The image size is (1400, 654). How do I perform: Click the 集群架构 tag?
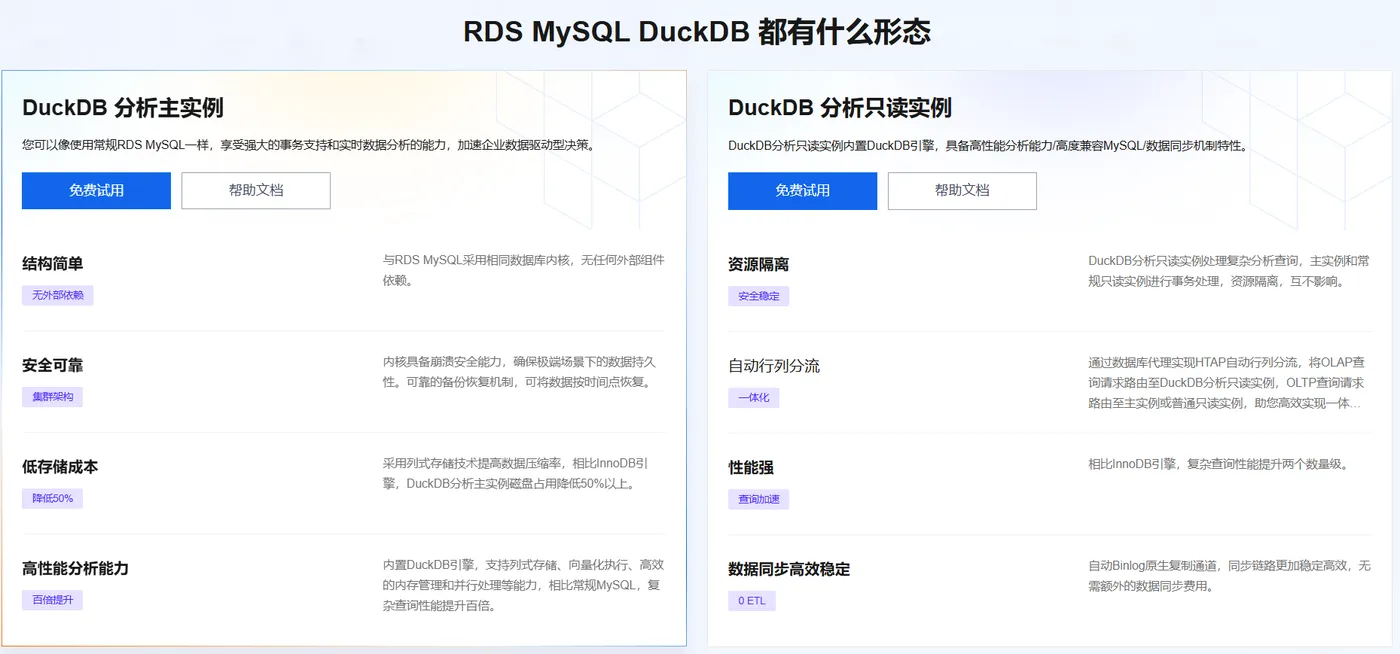[x=52, y=397]
